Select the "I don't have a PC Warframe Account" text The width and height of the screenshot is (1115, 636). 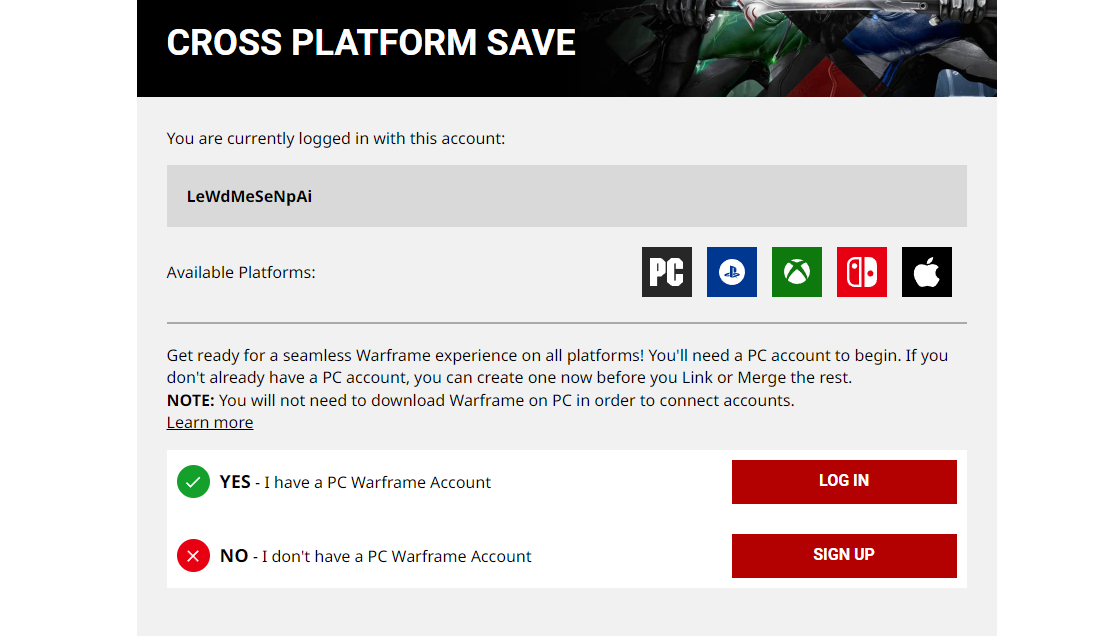(x=397, y=556)
